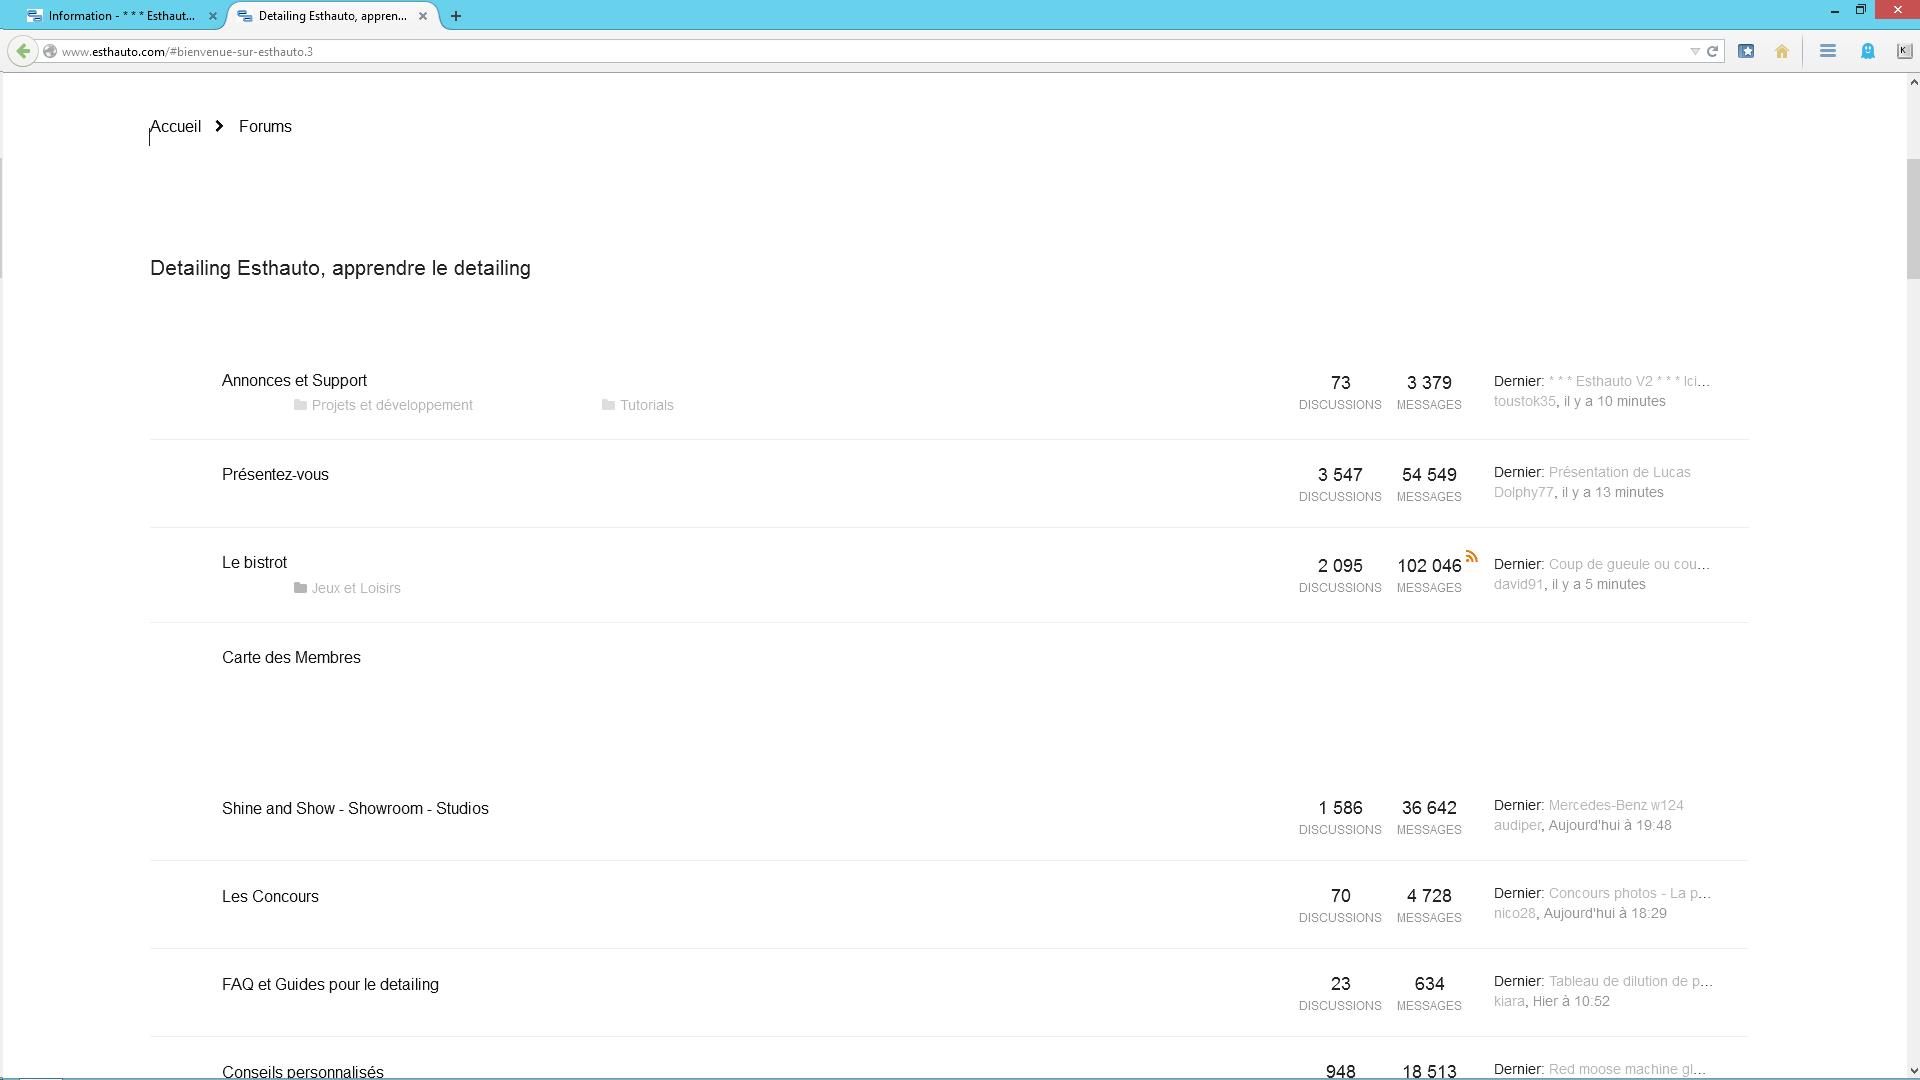
Task: Open the Présentez-vous forum
Action: point(275,475)
